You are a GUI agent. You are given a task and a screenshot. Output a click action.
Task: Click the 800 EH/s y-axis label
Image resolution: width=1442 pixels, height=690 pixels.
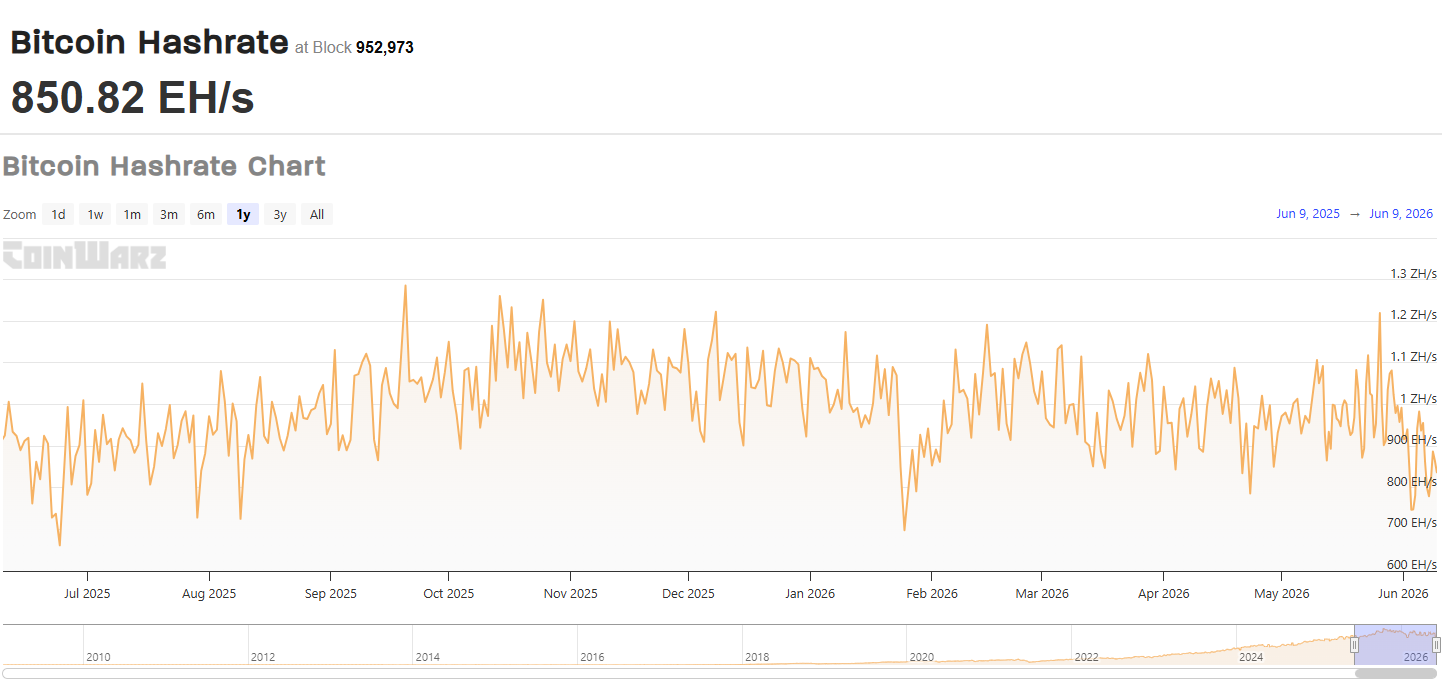tap(1411, 481)
